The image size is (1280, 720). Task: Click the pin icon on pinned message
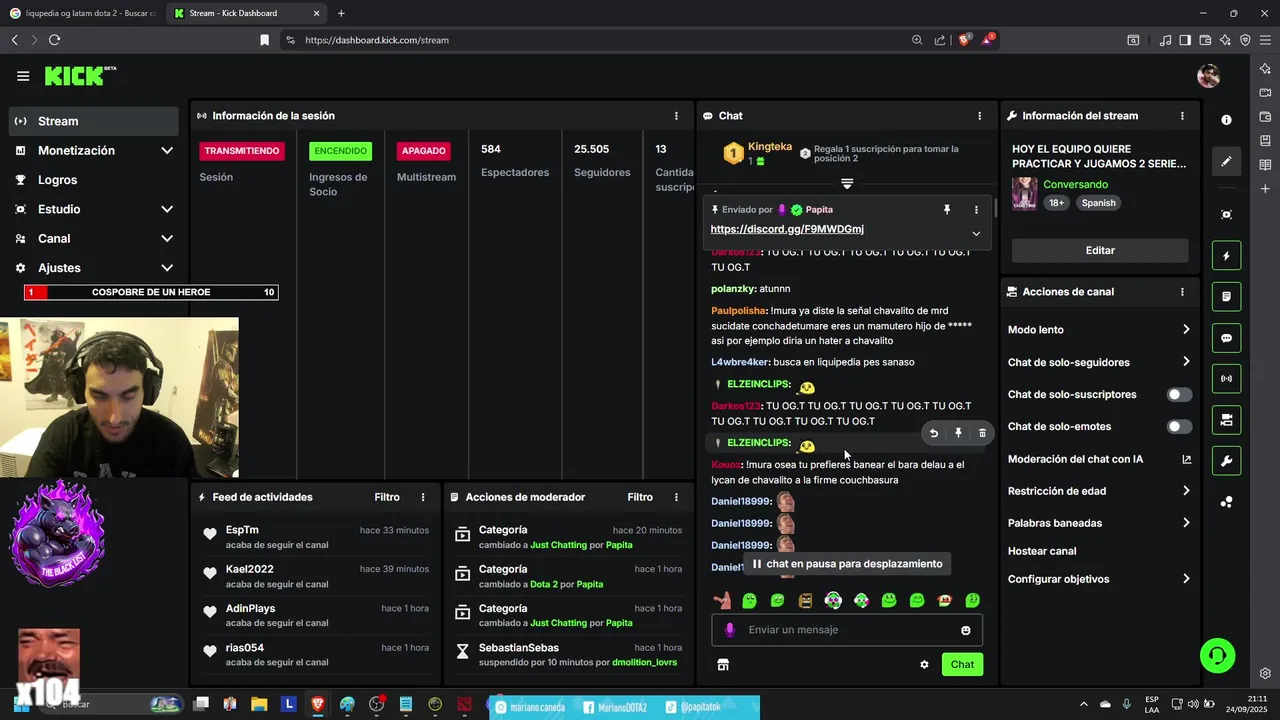pyautogui.click(x=947, y=210)
